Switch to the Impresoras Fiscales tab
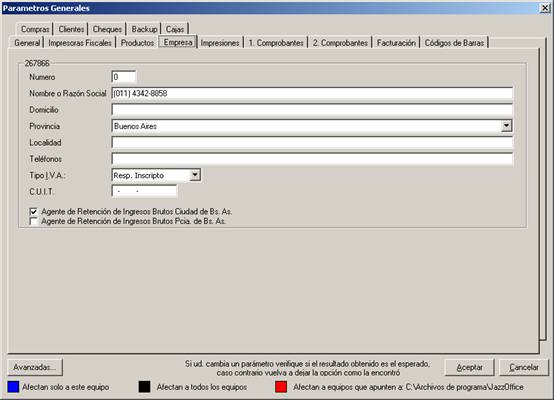This screenshot has height=400, width=554. [80, 43]
